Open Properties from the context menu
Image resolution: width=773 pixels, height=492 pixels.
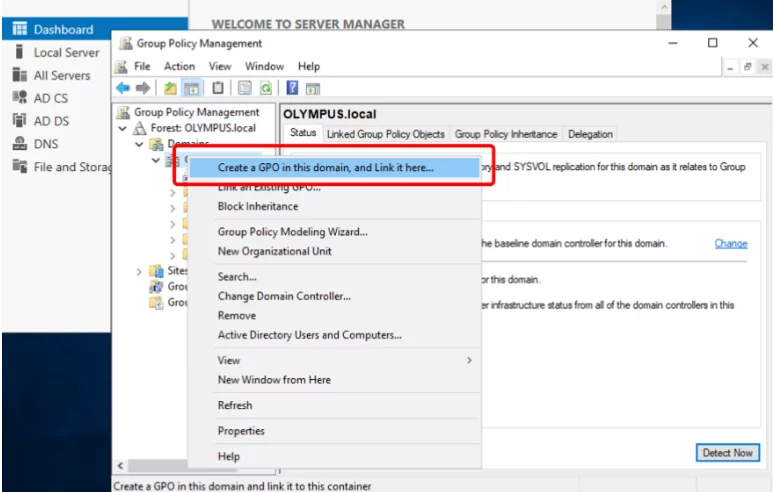click(334, 431)
